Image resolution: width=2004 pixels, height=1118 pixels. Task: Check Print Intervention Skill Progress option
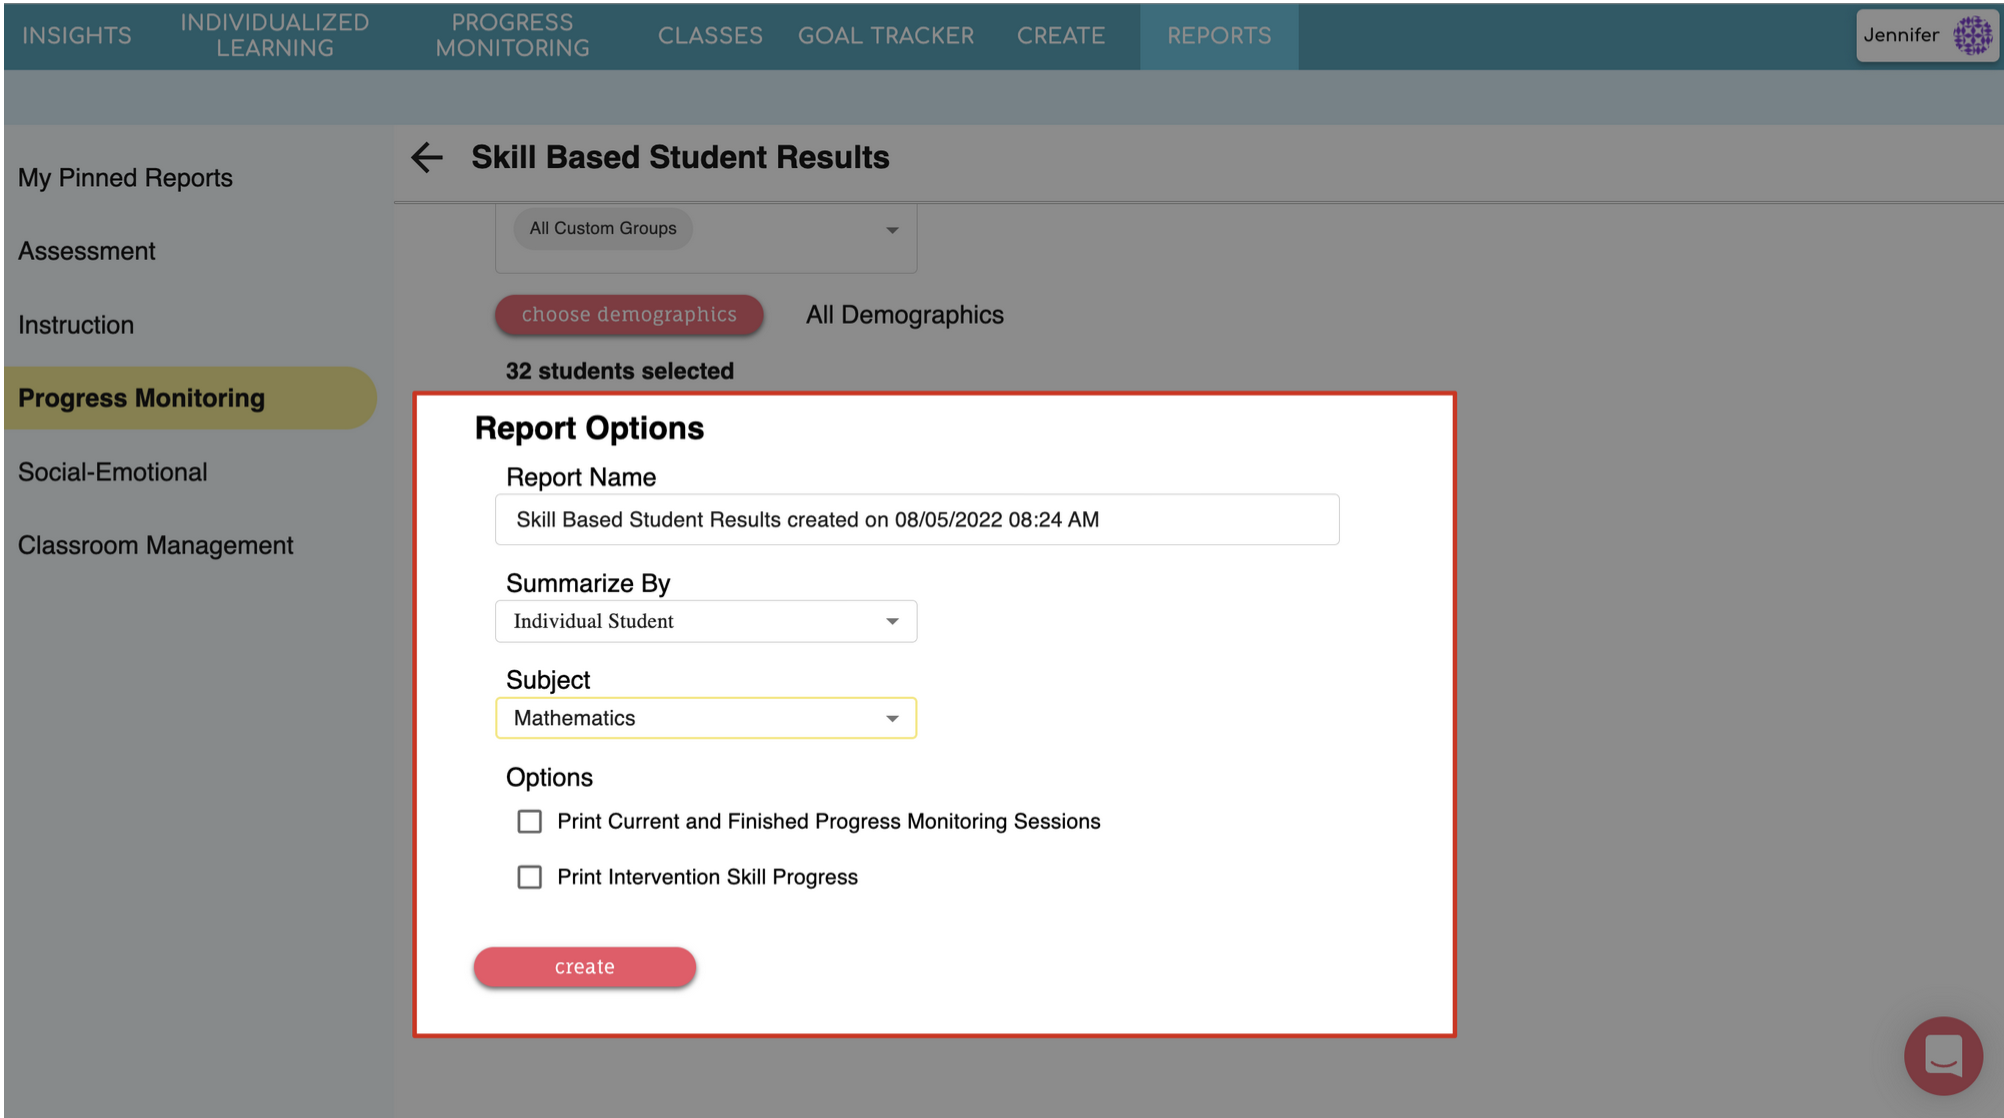[529, 877]
